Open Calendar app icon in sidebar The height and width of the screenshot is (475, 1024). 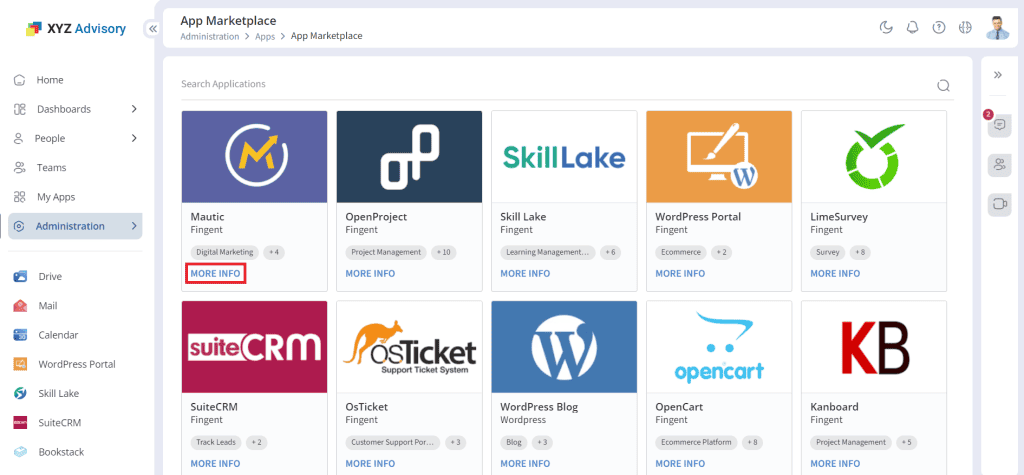pos(20,335)
